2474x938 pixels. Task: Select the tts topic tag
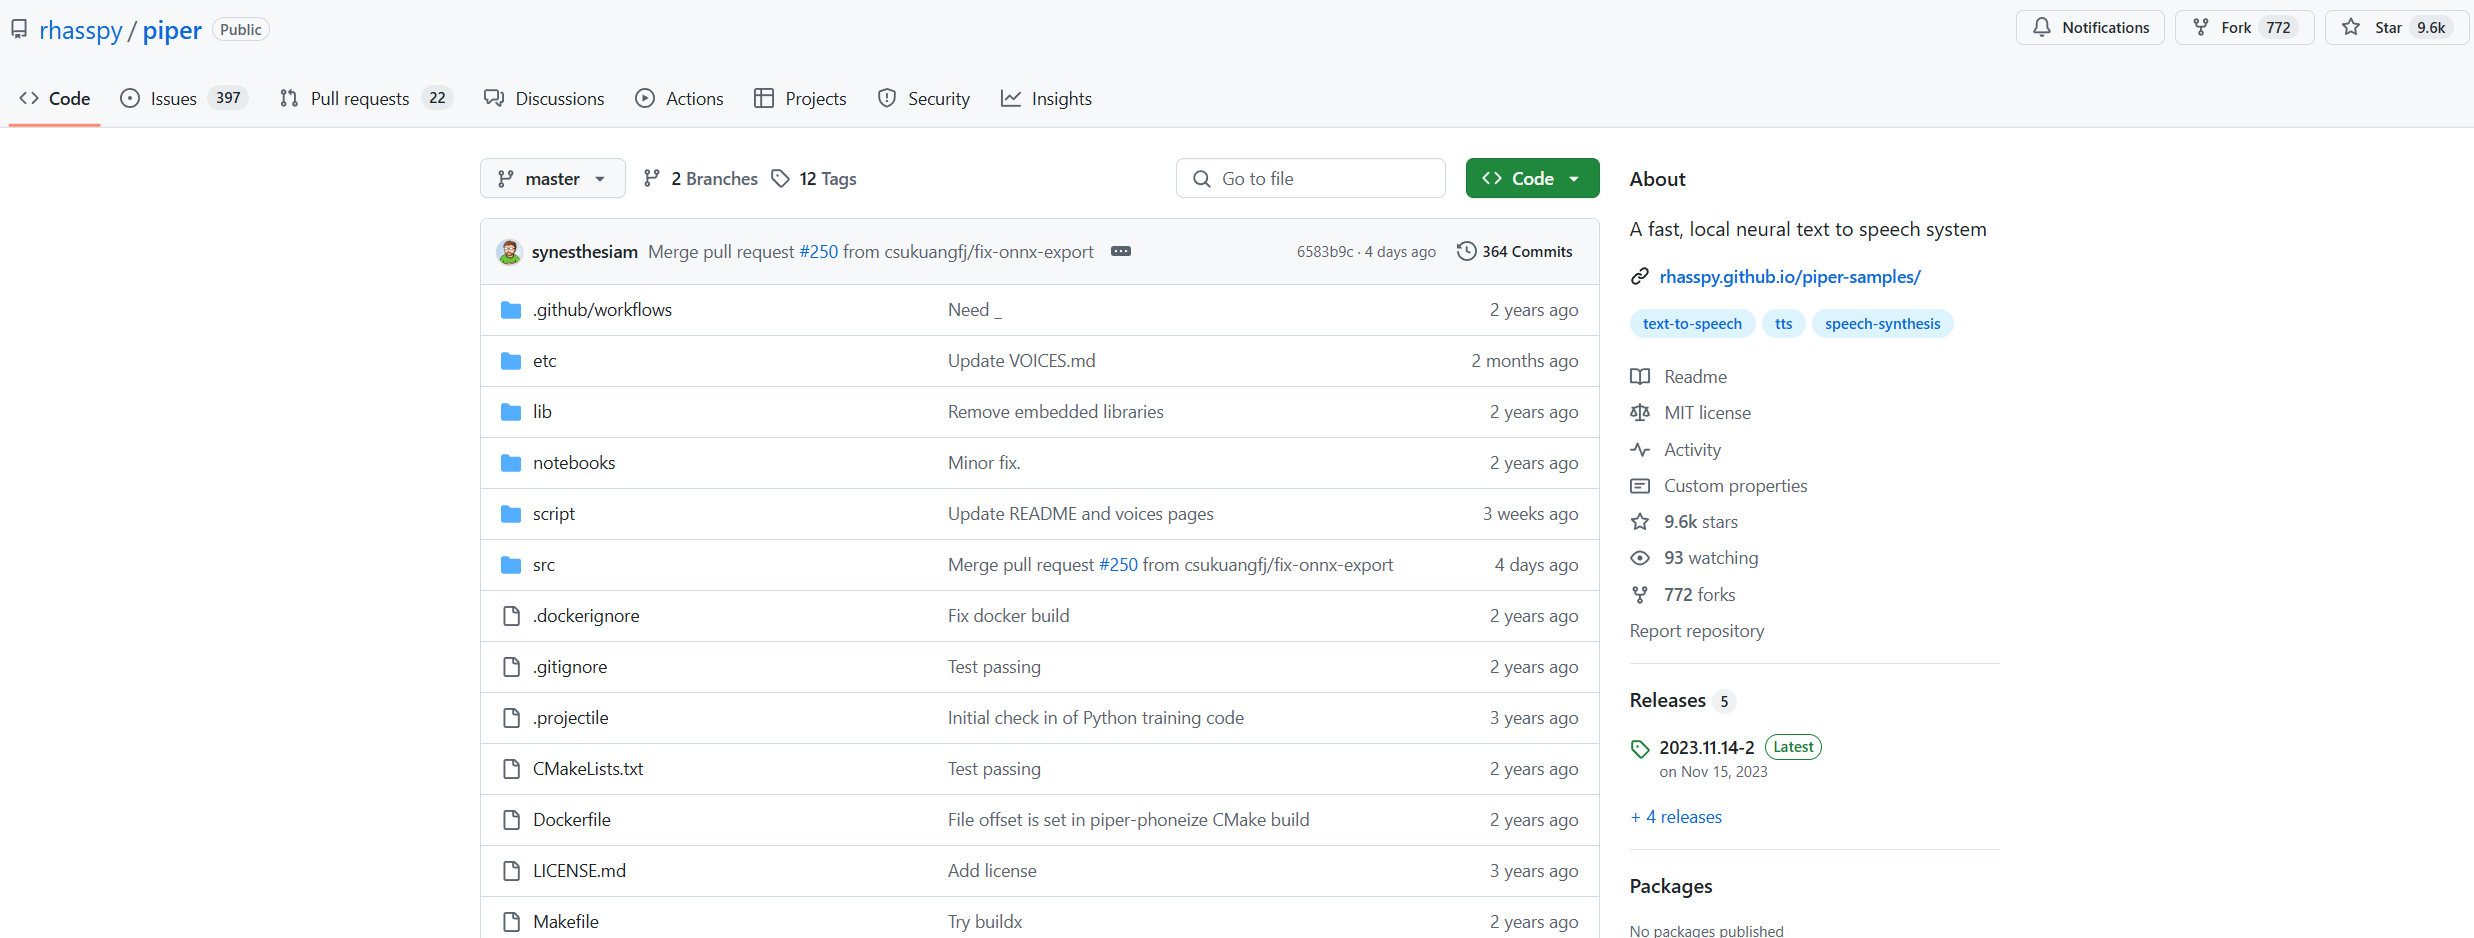[x=1783, y=324]
